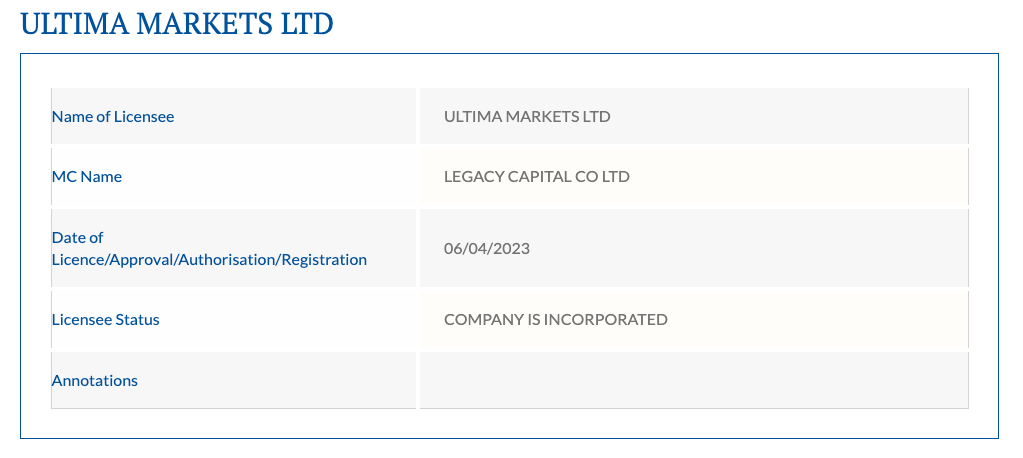Image resolution: width=1023 pixels, height=458 pixels.
Task: Click the word INCORPORATED in the status row
Action: tap(605, 320)
